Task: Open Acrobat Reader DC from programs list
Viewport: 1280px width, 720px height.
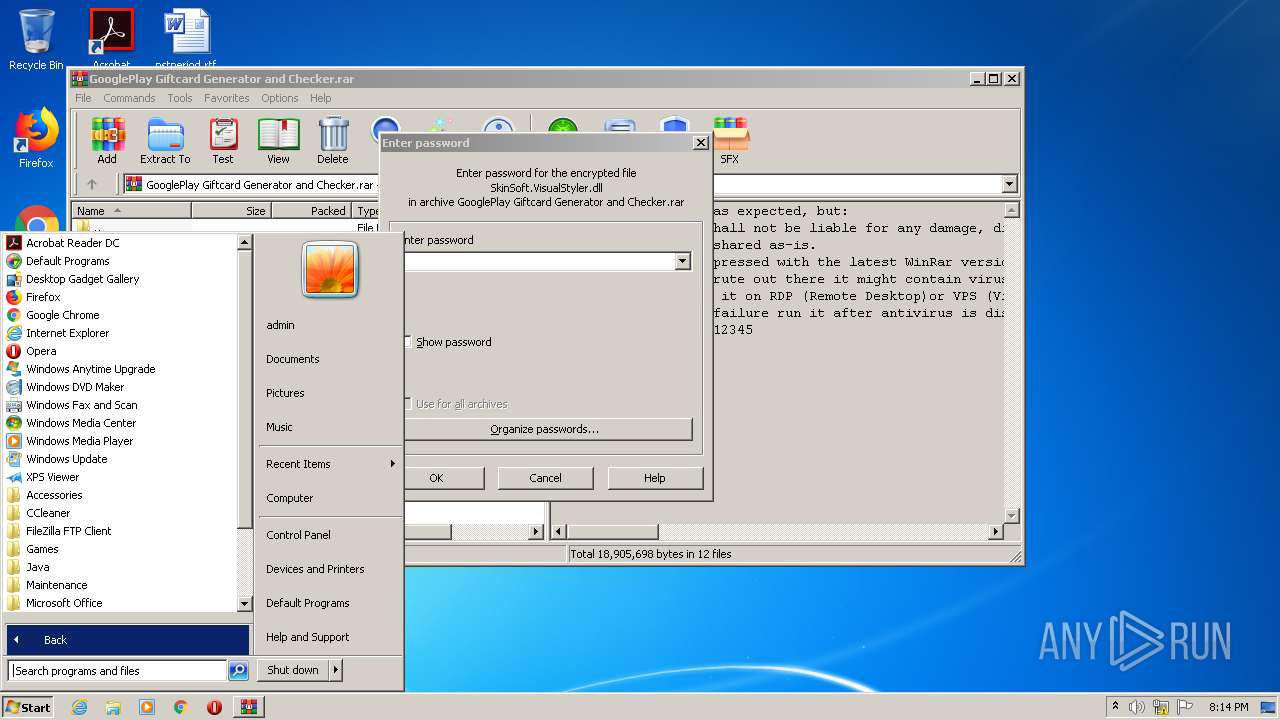Action: 72,243
